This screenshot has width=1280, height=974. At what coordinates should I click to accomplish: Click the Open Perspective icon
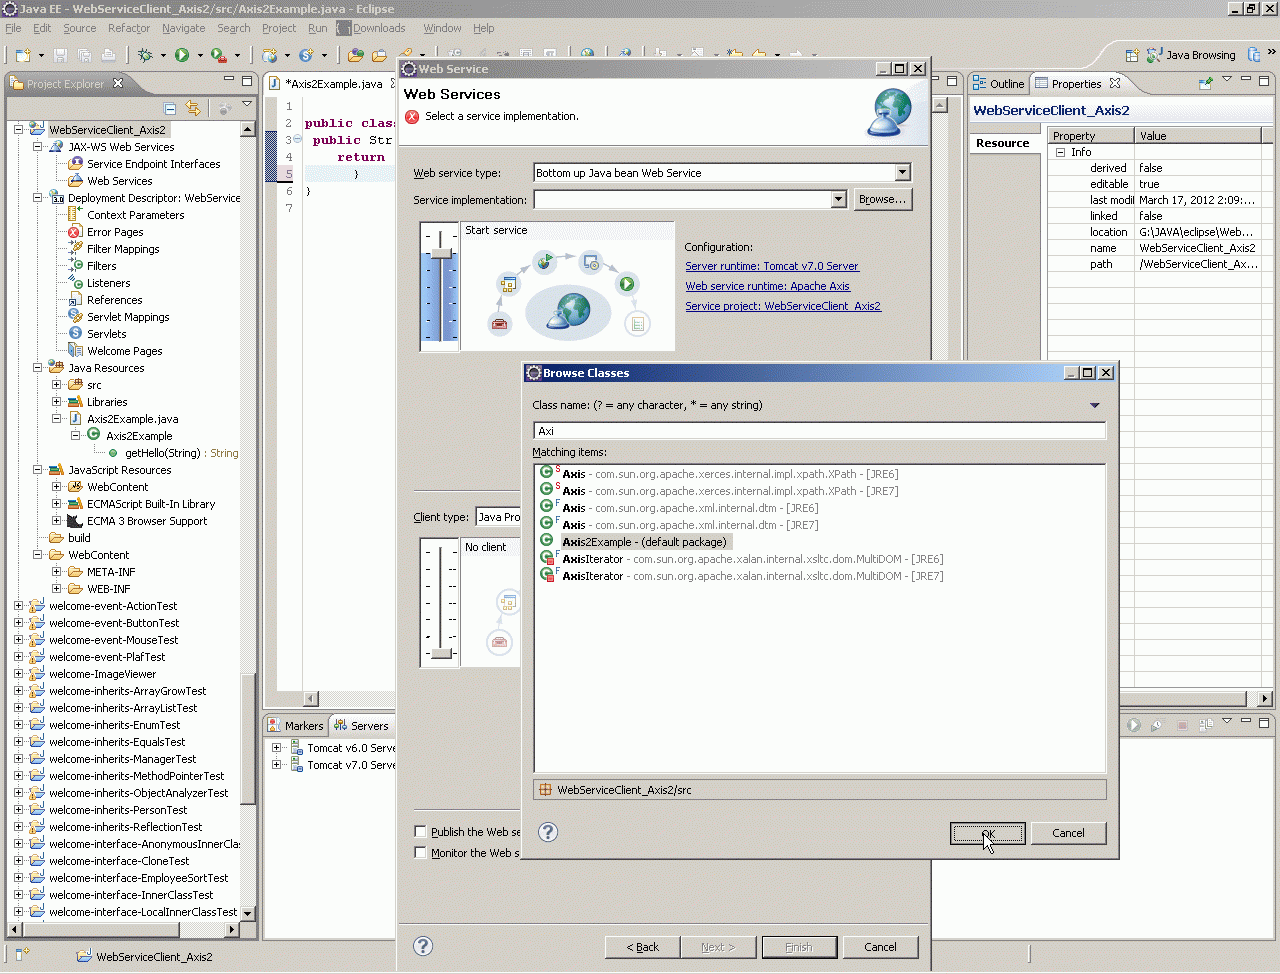(x=1132, y=55)
